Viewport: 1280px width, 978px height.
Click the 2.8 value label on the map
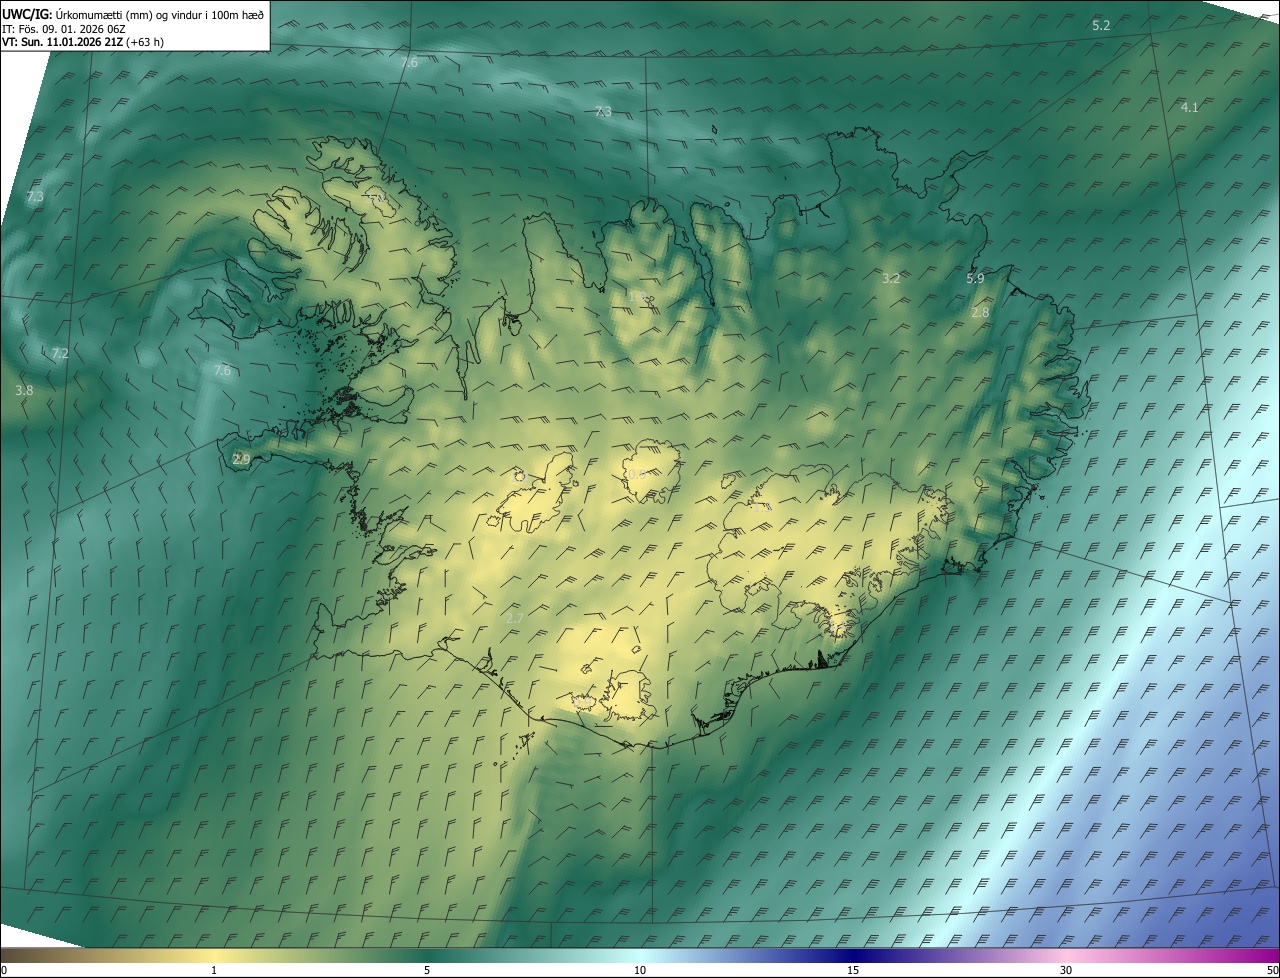coord(980,312)
